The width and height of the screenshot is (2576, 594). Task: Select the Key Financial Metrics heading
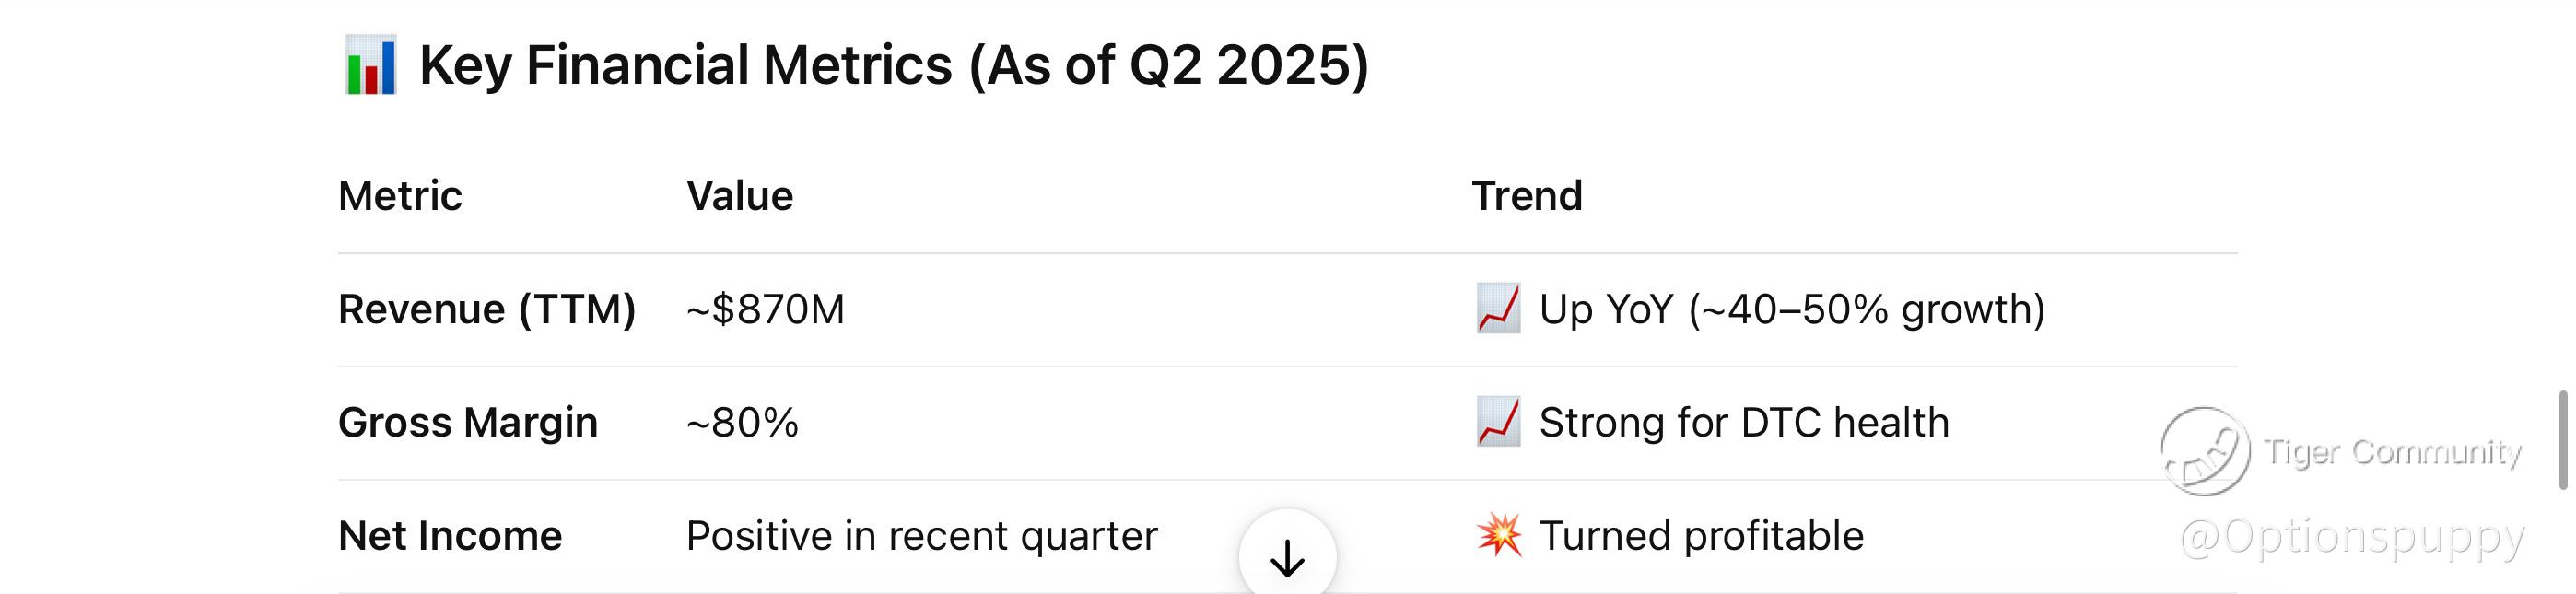(x=894, y=66)
